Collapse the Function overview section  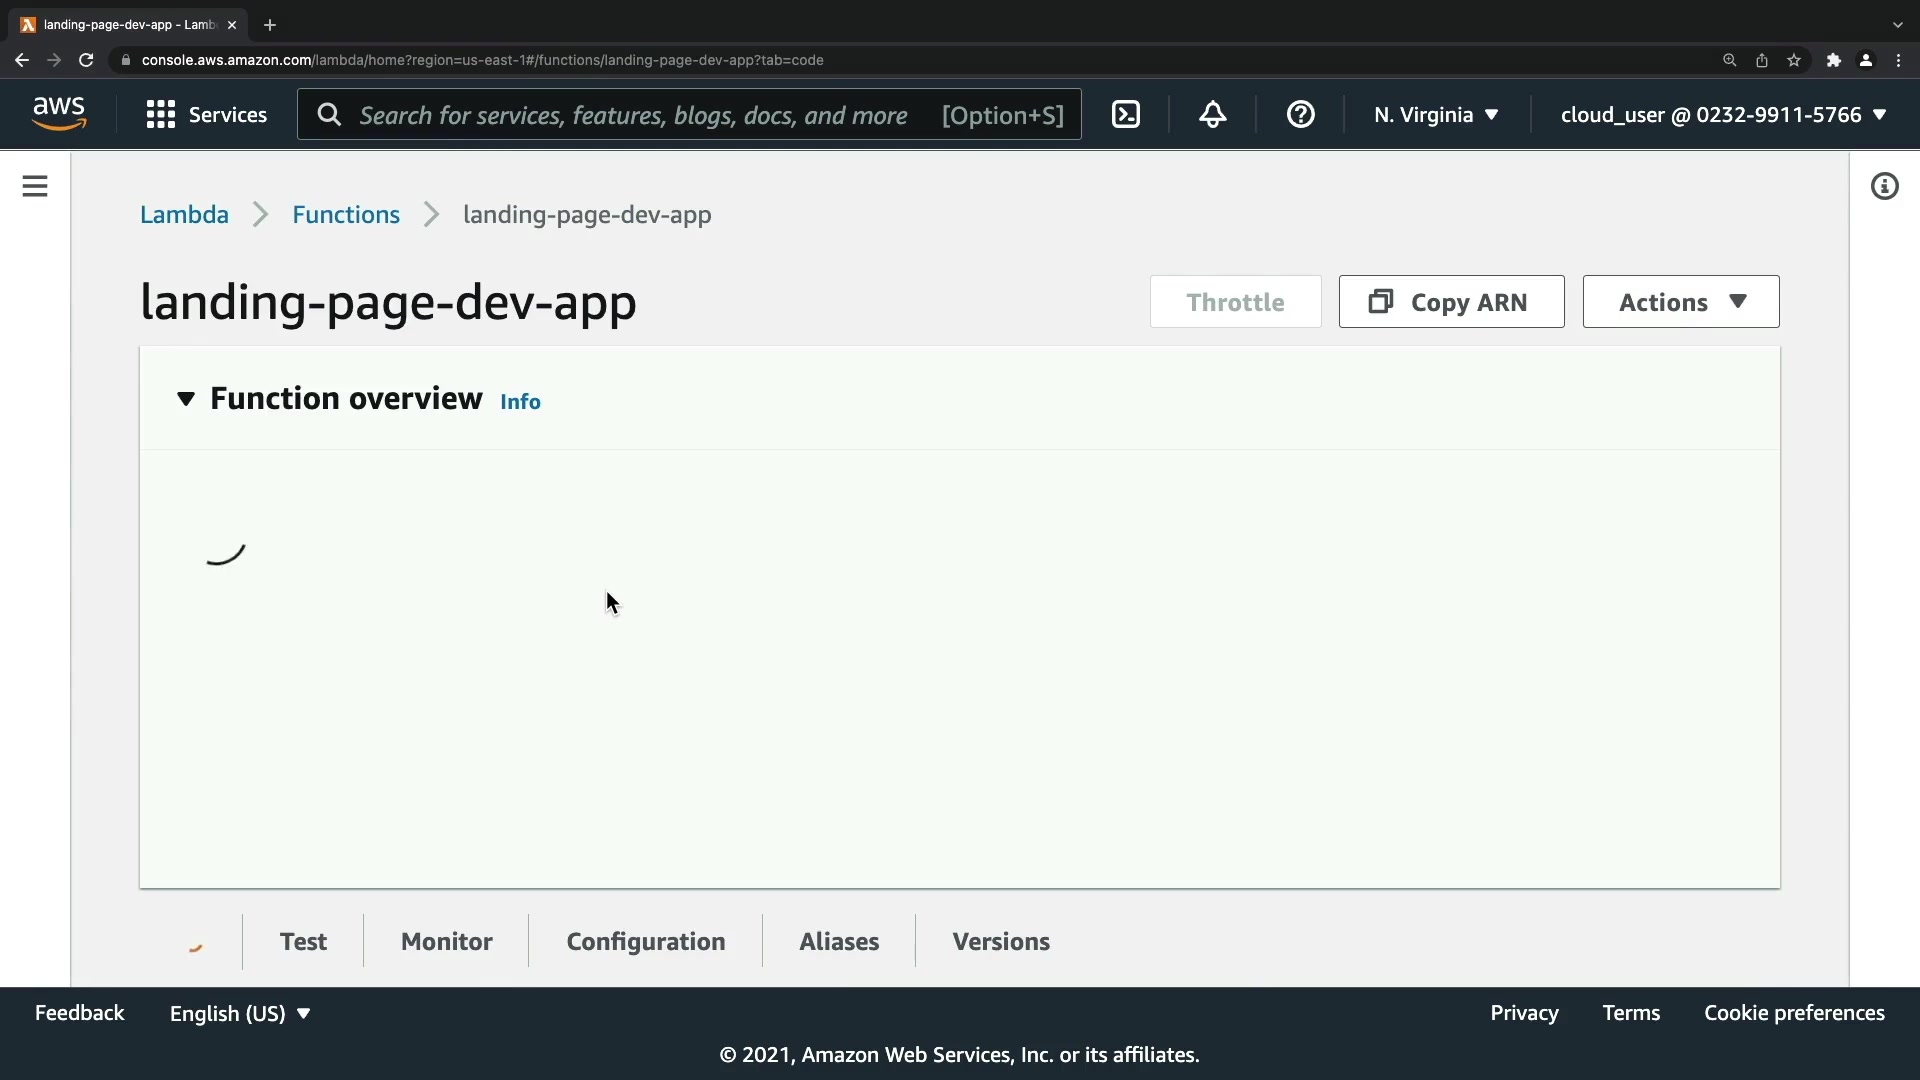click(186, 399)
